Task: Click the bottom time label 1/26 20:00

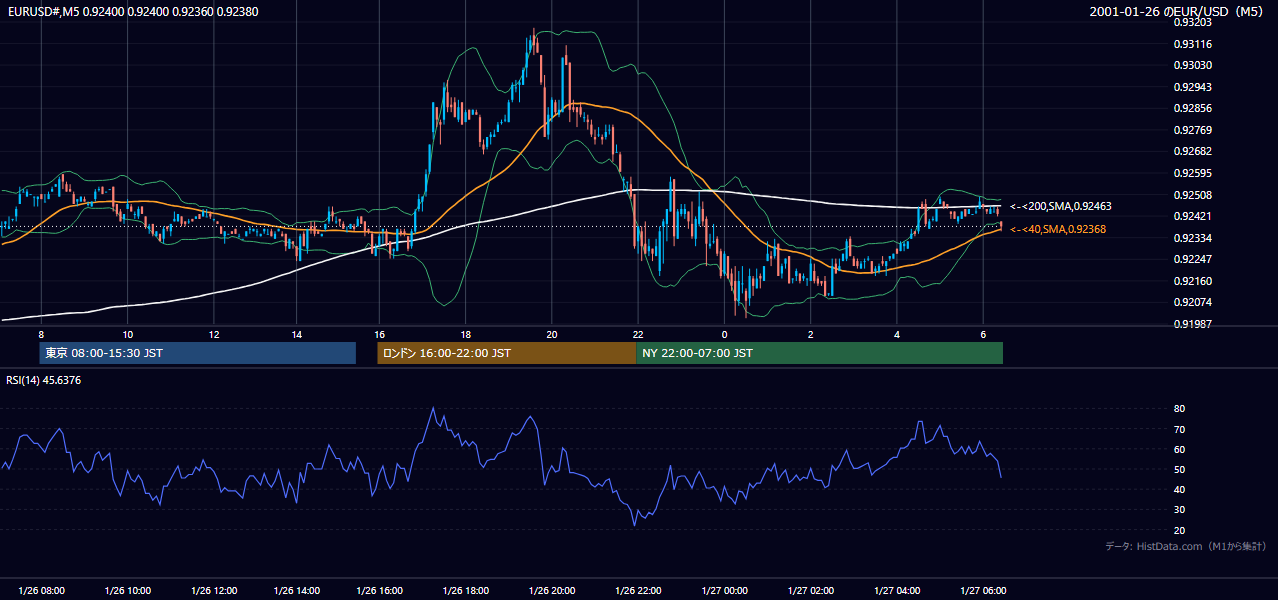Action: pos(552,591)
